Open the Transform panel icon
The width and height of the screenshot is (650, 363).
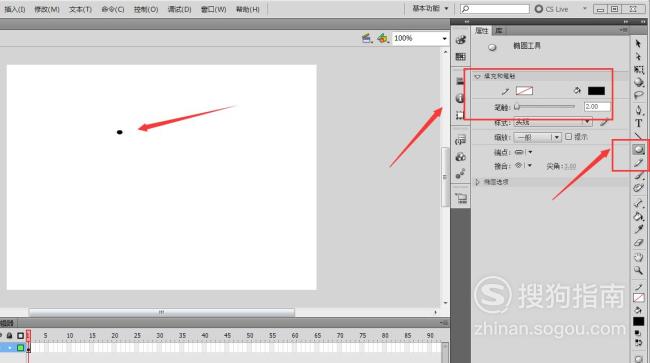tap(460, 115)
